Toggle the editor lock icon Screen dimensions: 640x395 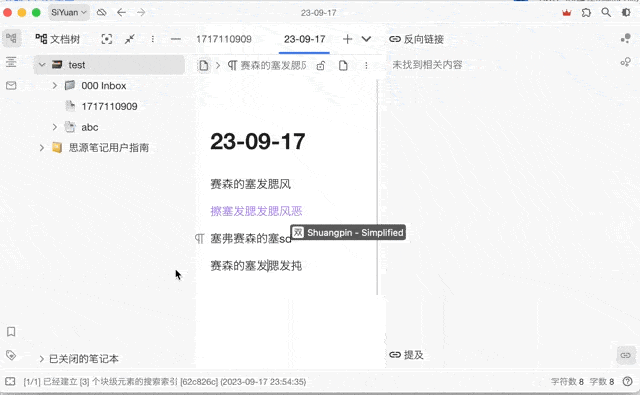click(321, 65)
